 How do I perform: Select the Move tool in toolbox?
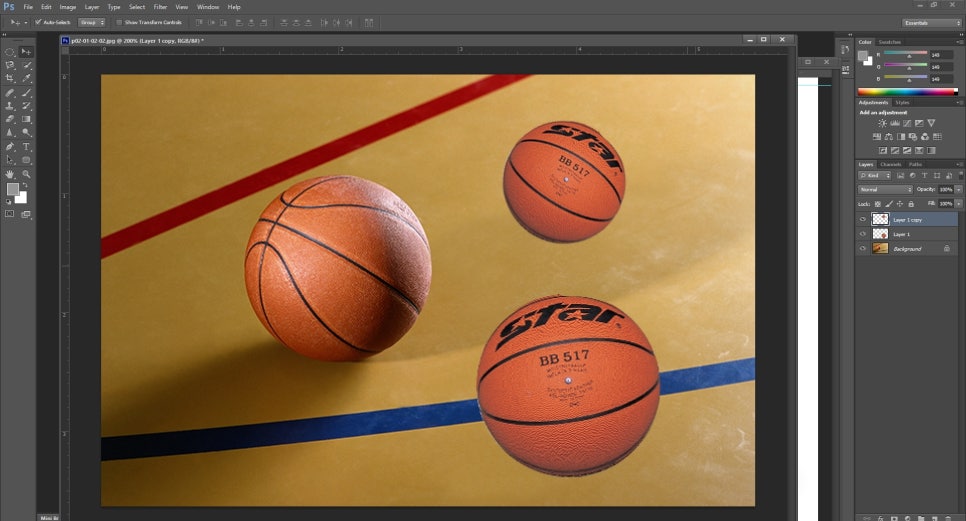tap(26, 52)
